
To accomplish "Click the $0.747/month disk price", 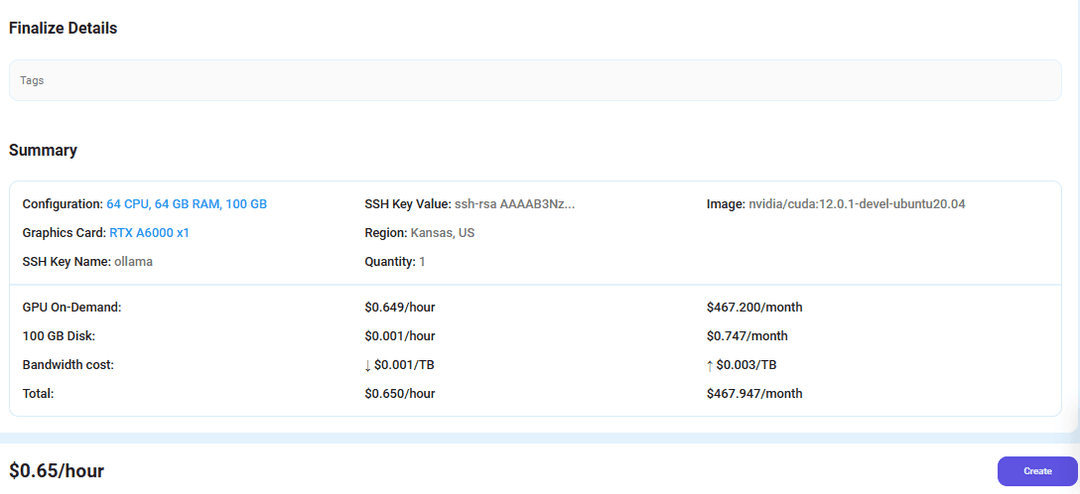I will coord(747,336).
